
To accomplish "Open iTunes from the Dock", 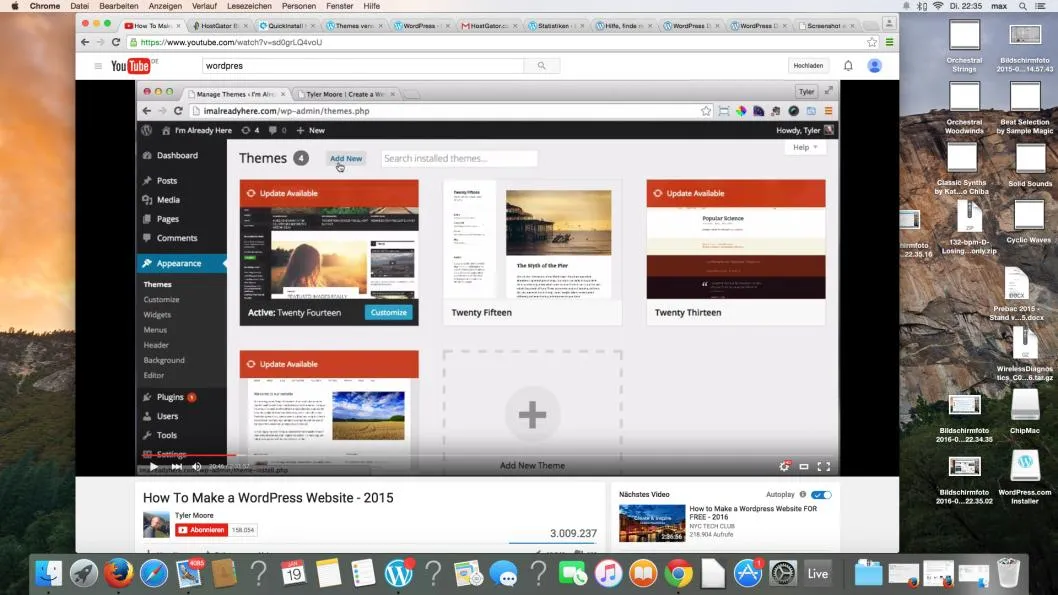I will [x=608, y=574].
